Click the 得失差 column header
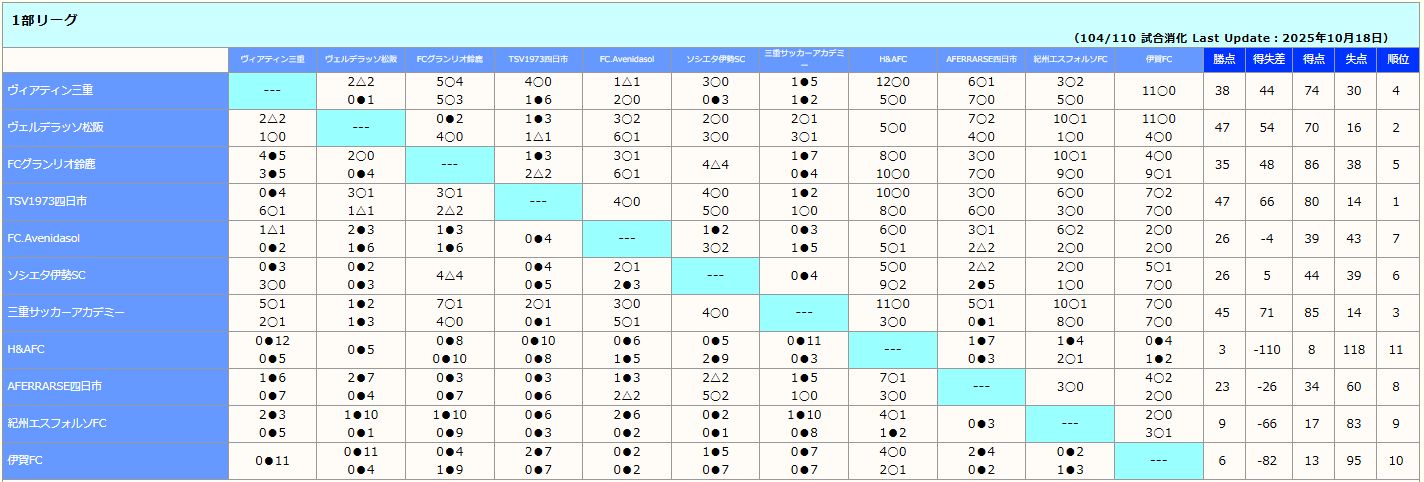 pyautogui.click(x=1267, y=60)
